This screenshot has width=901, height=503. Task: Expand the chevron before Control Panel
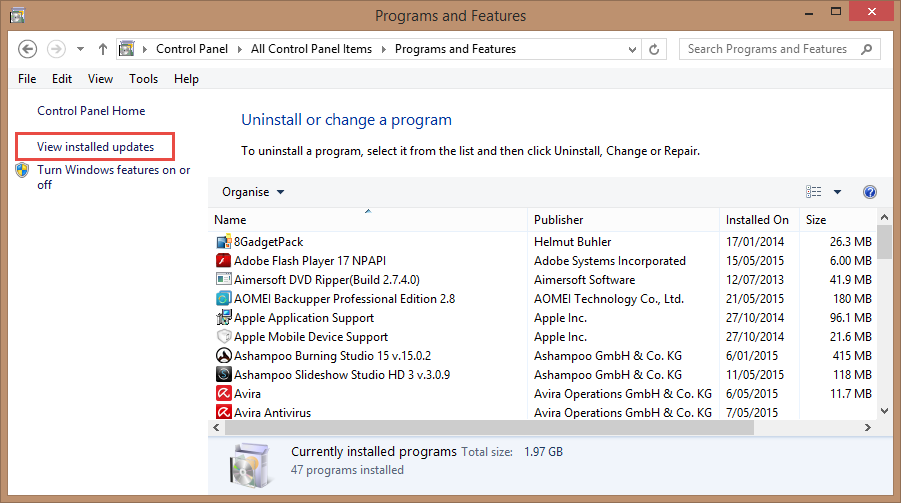click(x=144, y=49)
